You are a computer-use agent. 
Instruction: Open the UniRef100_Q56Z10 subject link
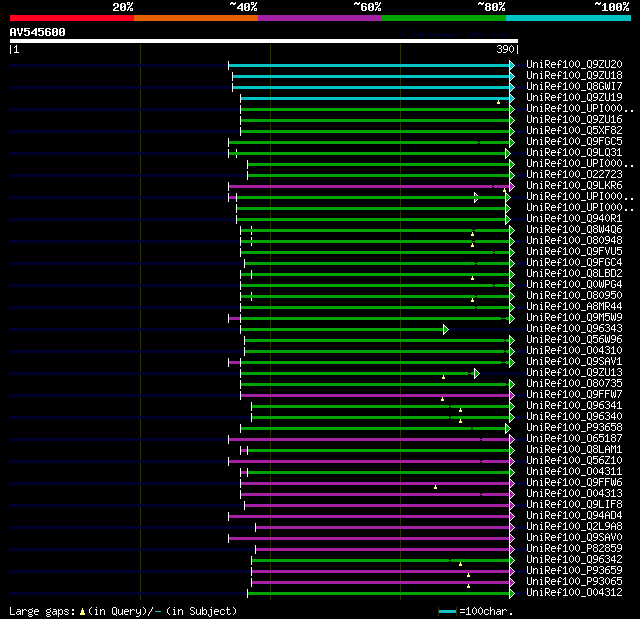(574, 461)
